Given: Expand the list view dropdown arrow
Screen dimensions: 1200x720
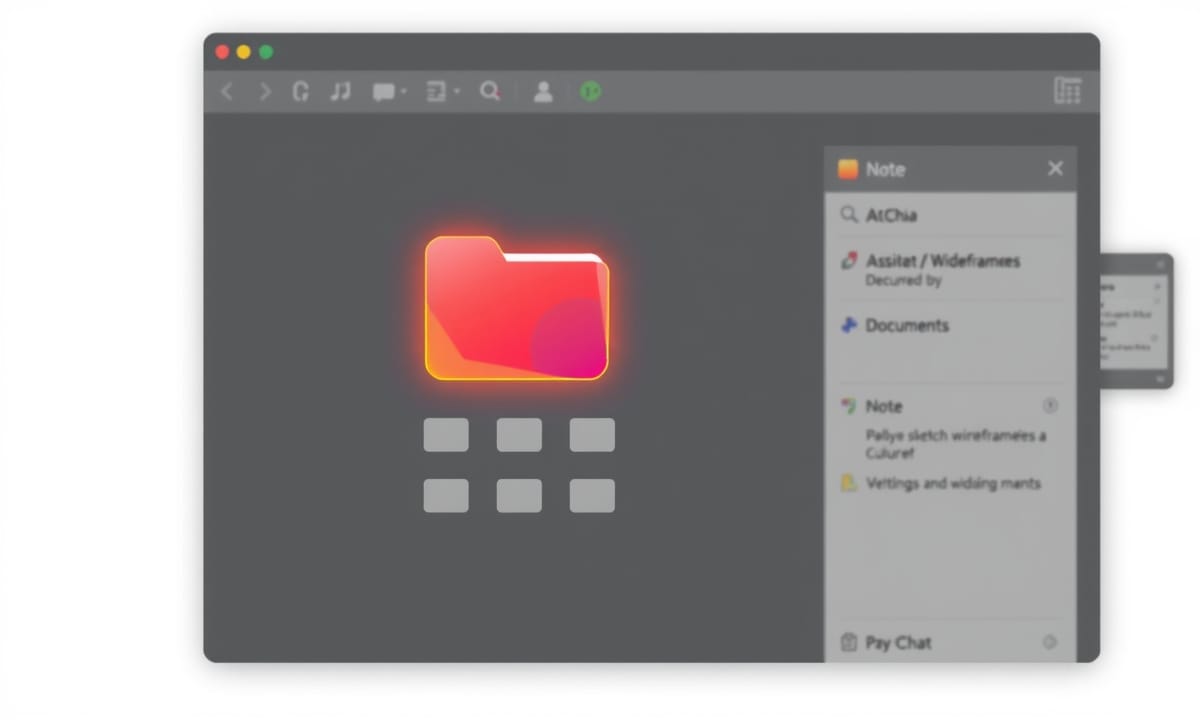Looking at the screenshot, I should (456, 91).
